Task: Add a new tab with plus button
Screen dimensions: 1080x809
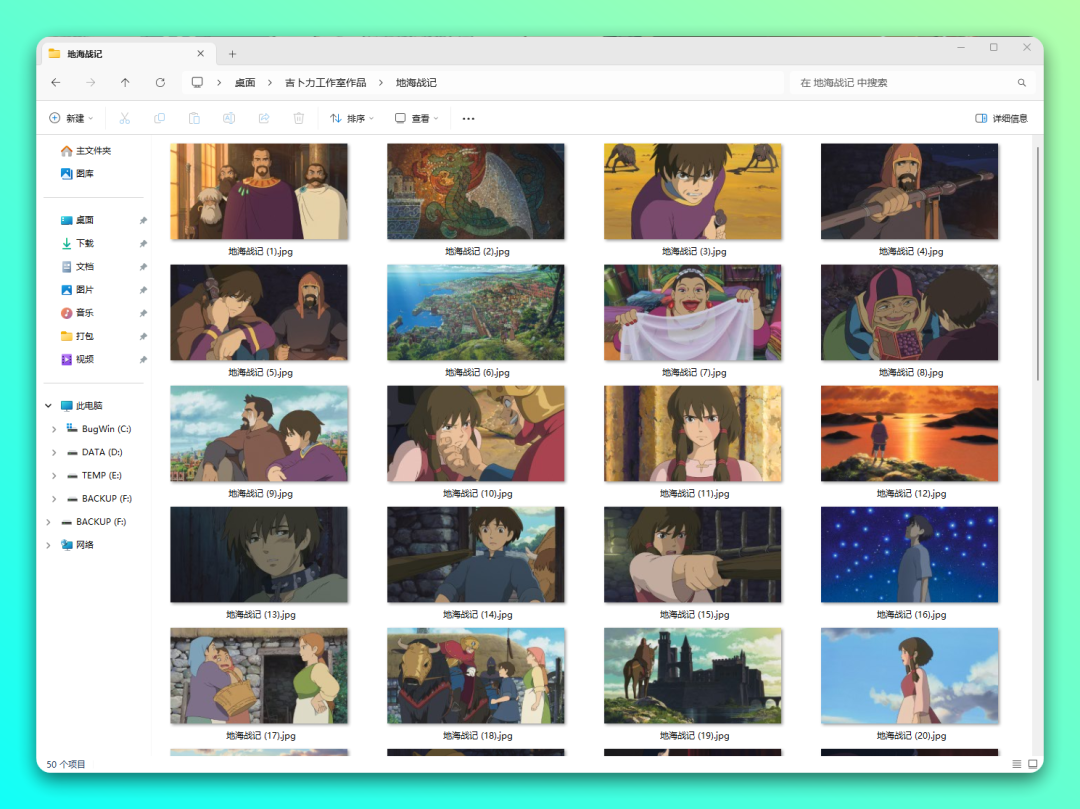Action: click(232, 54)
